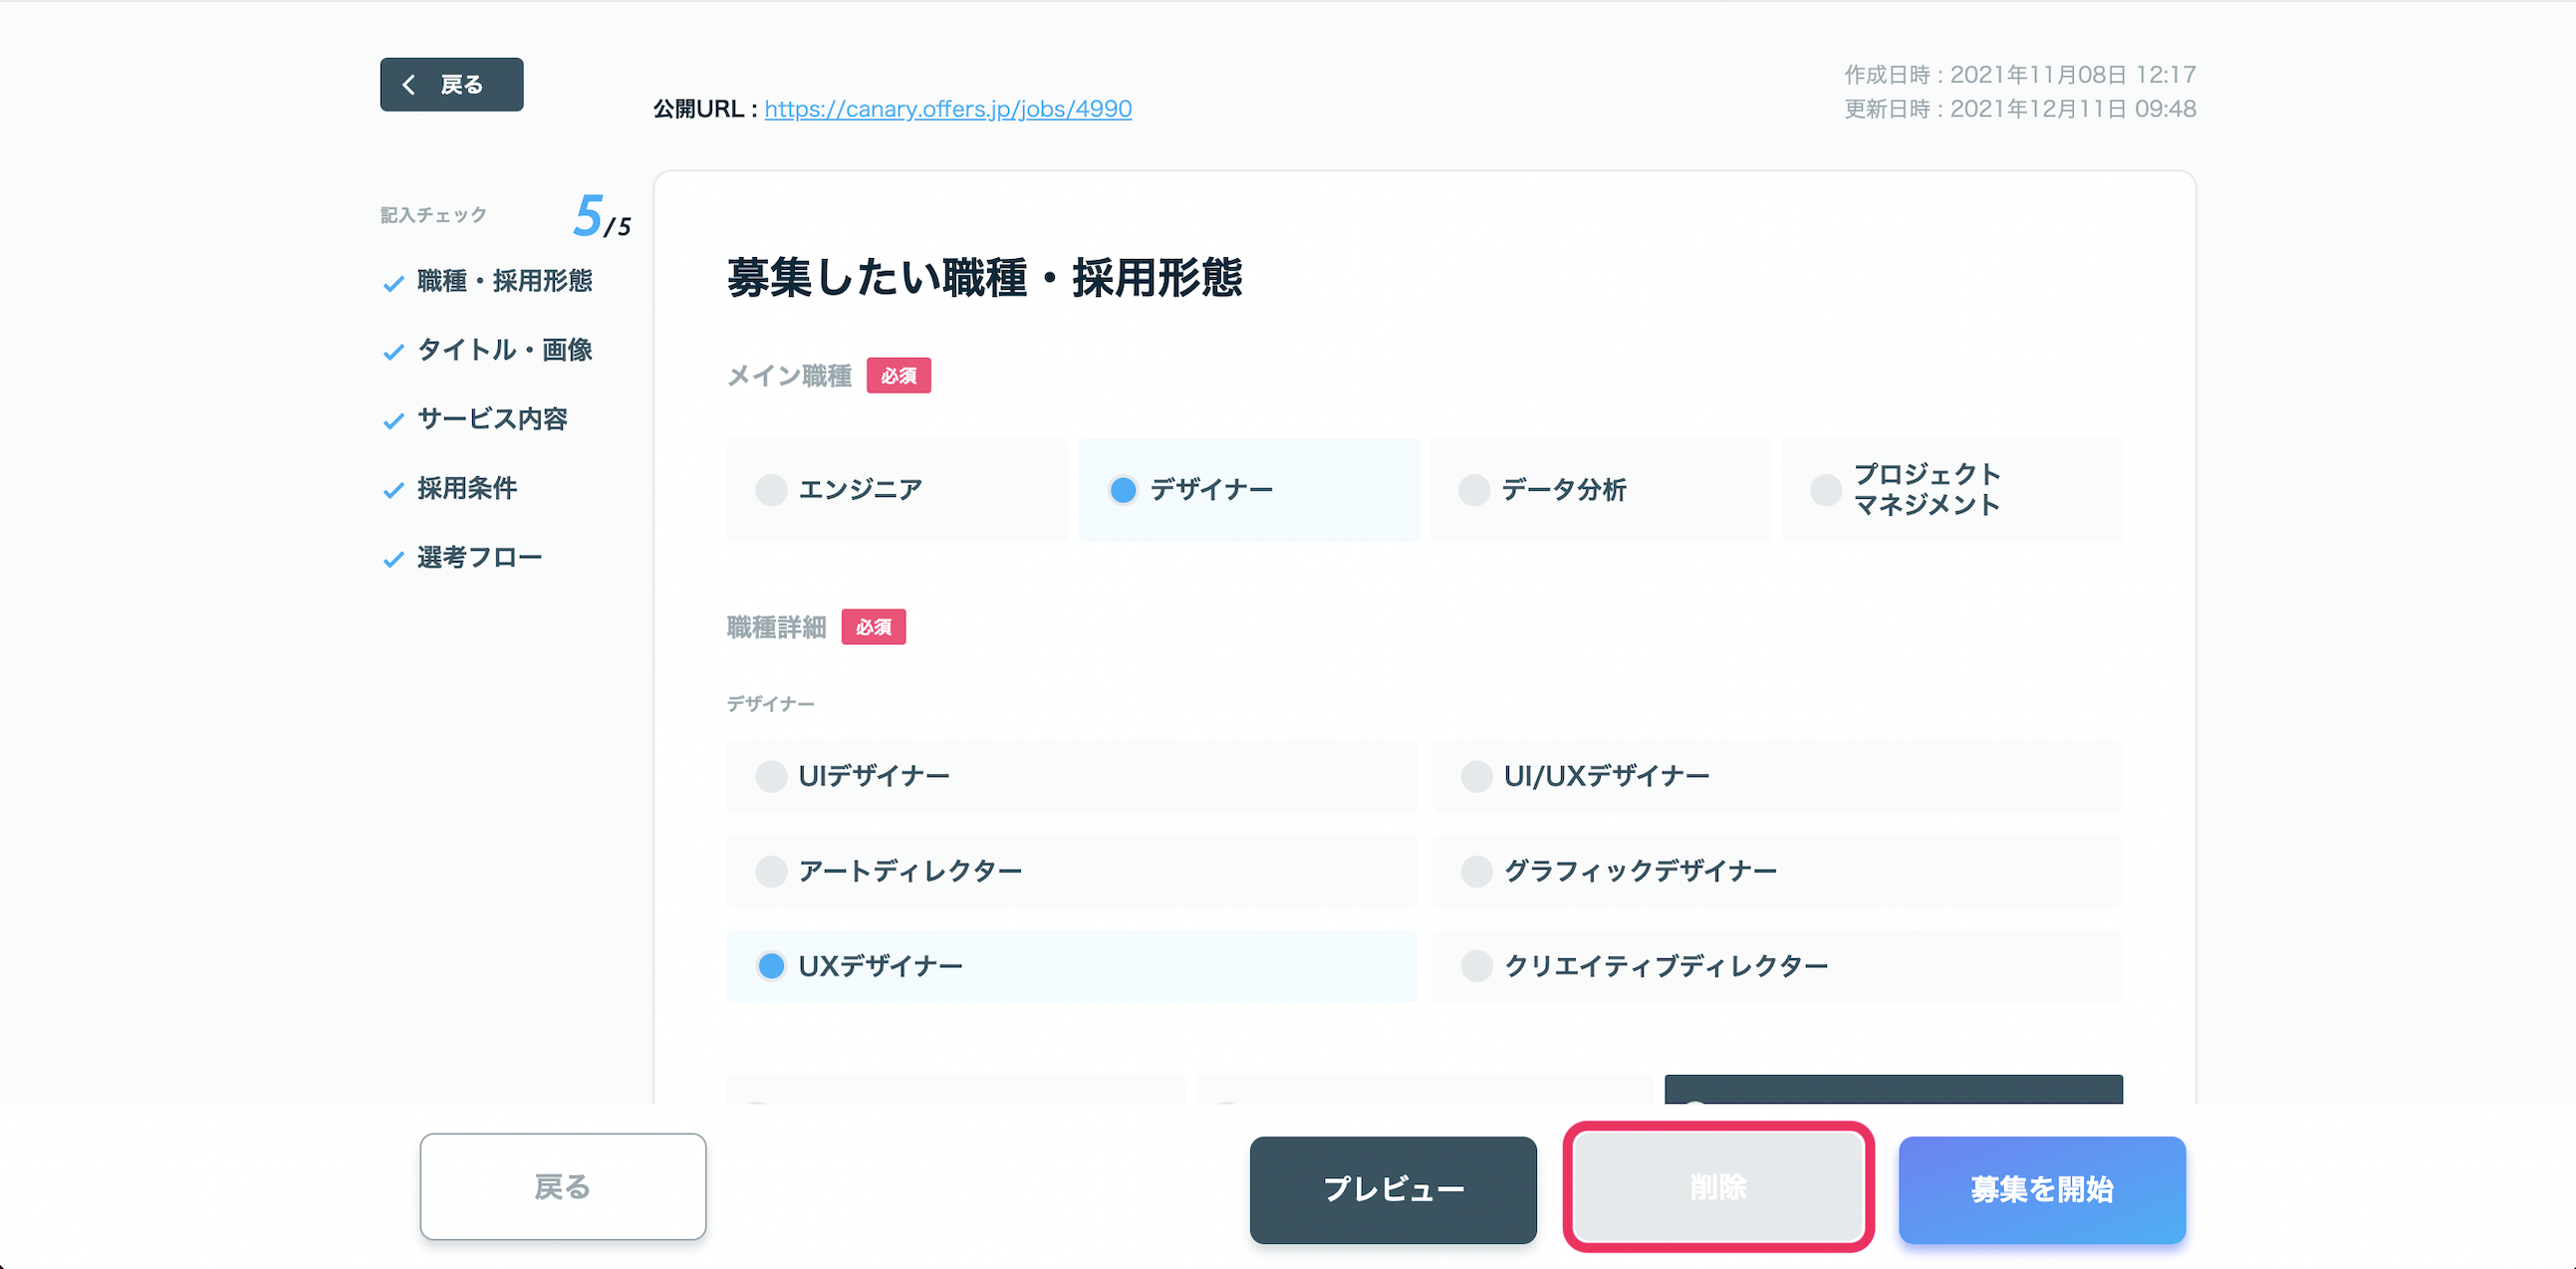Click the 削除 delete button
2576x1269 pixels.
point(1718,1187)
